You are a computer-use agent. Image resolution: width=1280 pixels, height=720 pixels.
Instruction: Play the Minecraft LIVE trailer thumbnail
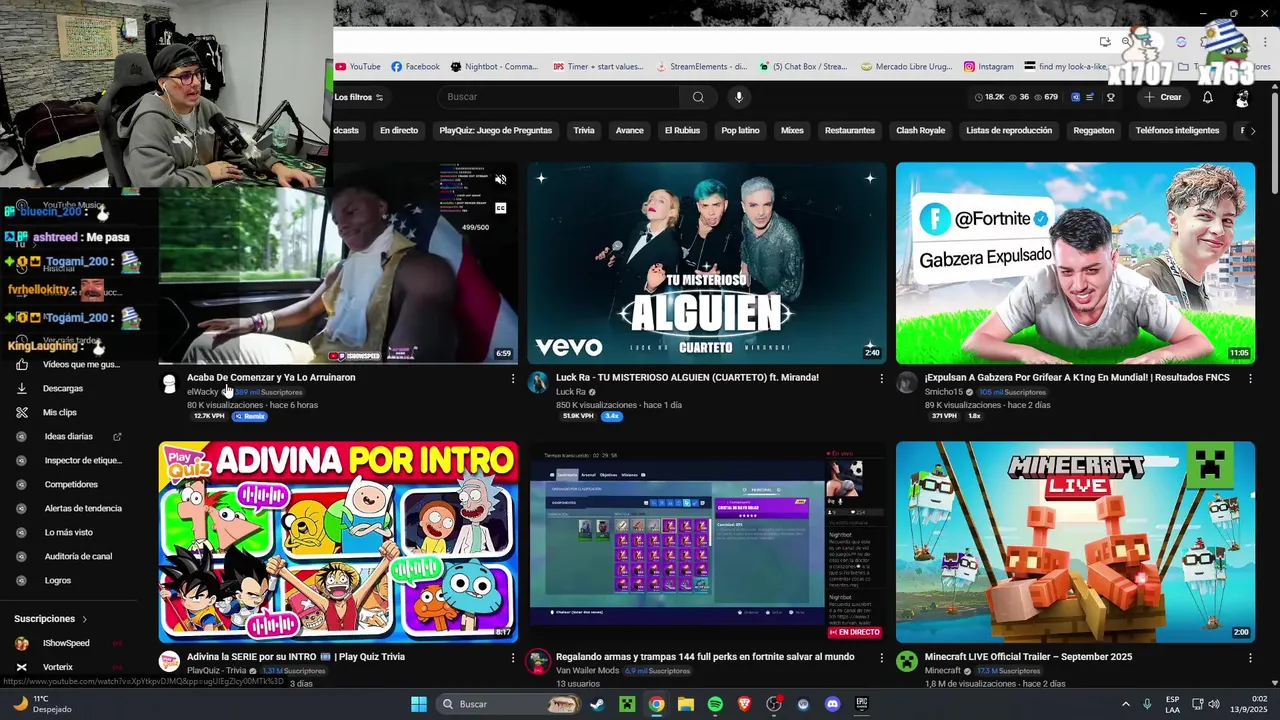(1075, 542)
